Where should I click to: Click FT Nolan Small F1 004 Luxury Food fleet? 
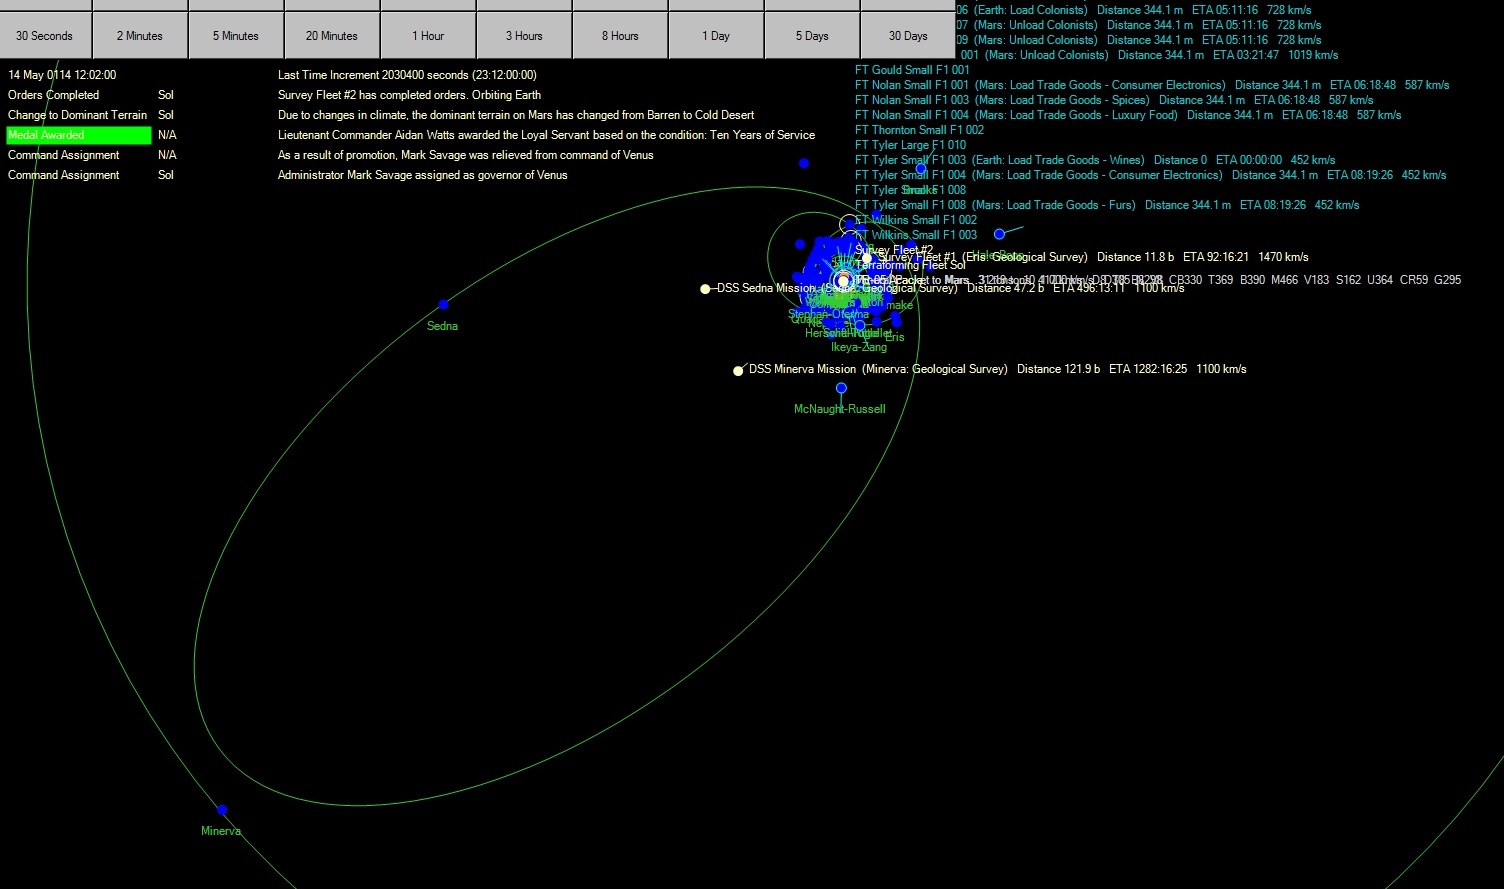coord(1128,115)
